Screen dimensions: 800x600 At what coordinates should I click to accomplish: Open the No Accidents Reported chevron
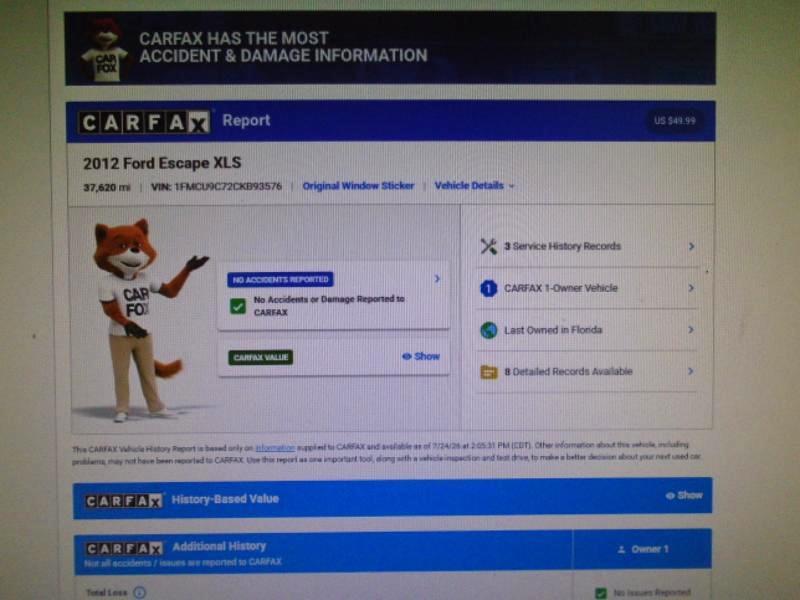(437, 279)
